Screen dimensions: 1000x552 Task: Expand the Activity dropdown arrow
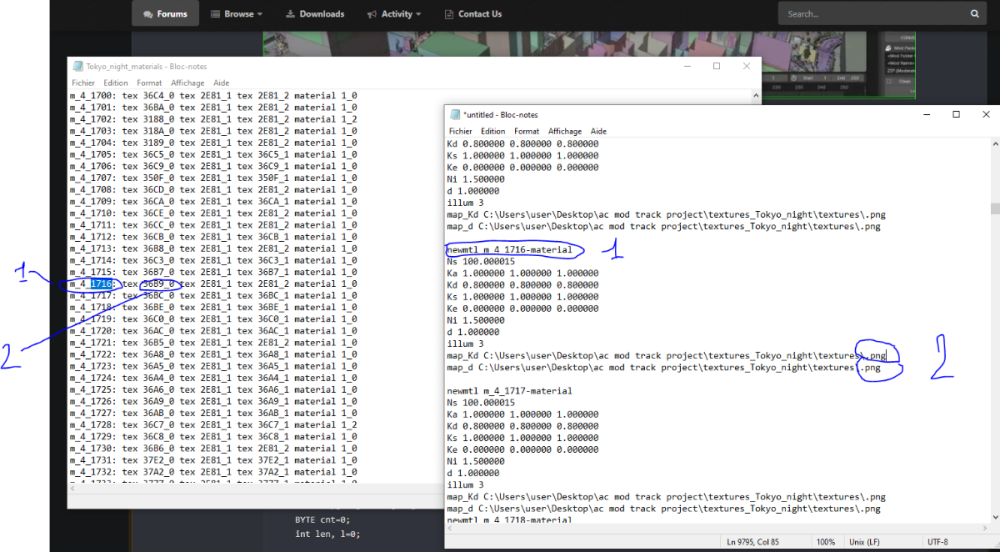(418, 15)
